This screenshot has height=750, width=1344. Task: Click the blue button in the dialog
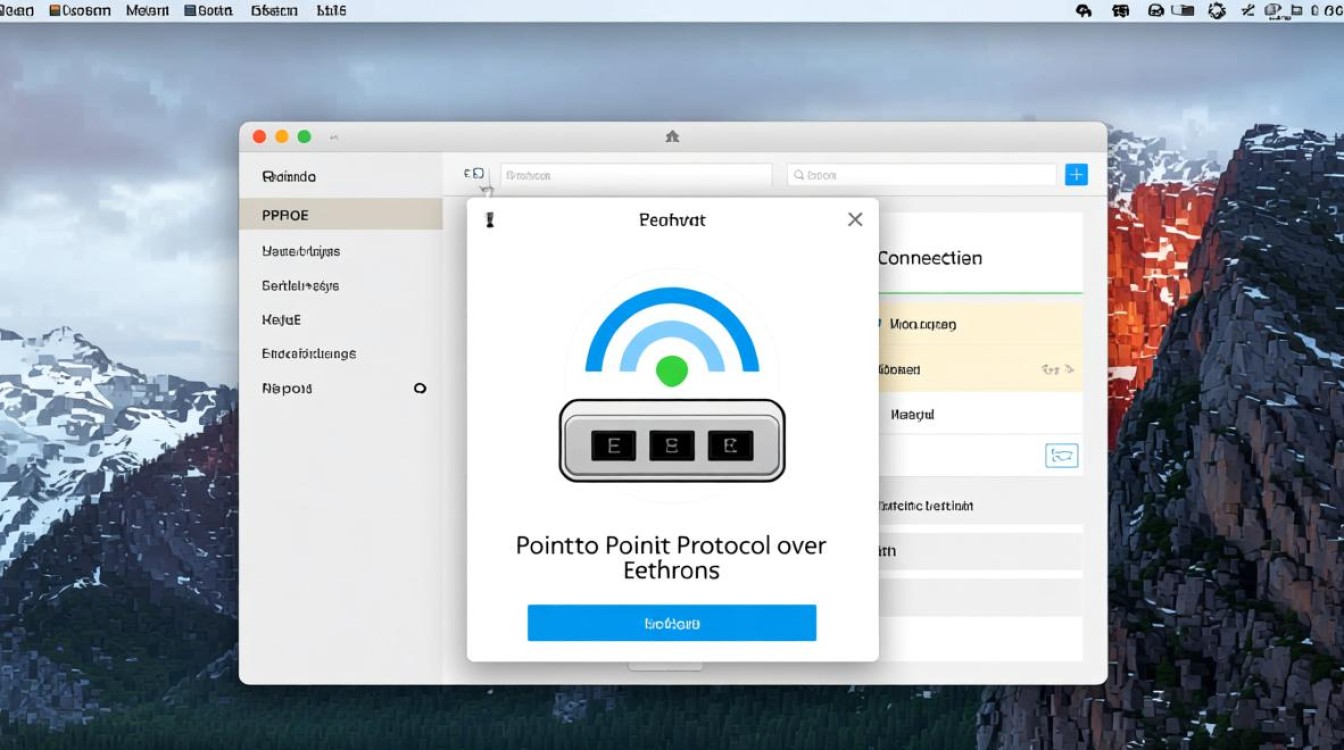pyautogui.click(x=672, y=623)
